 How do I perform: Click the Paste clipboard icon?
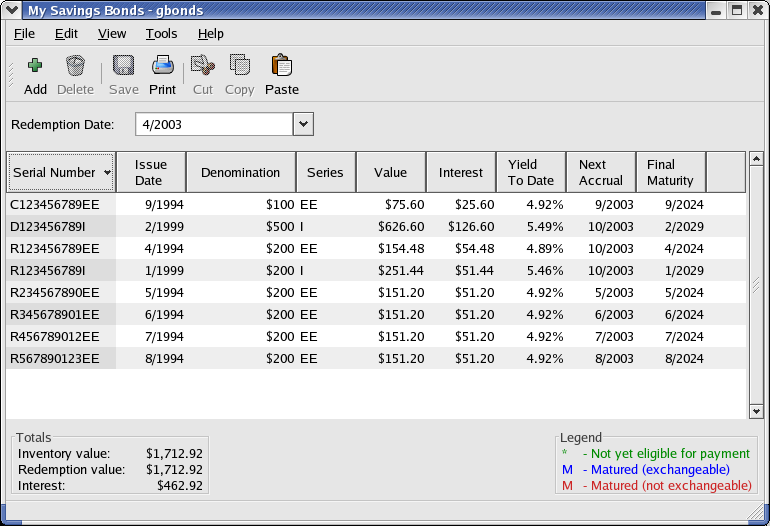point(282,65)
